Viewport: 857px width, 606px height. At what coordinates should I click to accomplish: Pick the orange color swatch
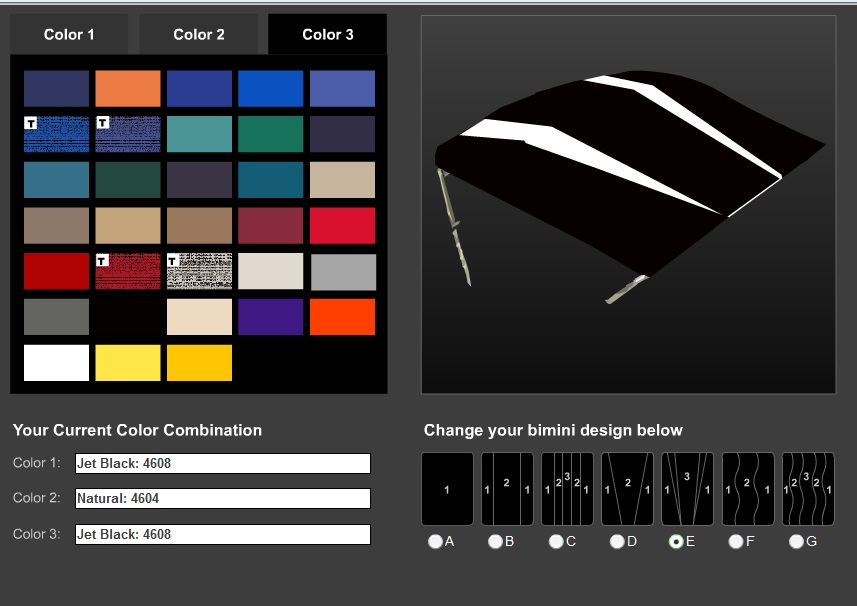(128, 89)
